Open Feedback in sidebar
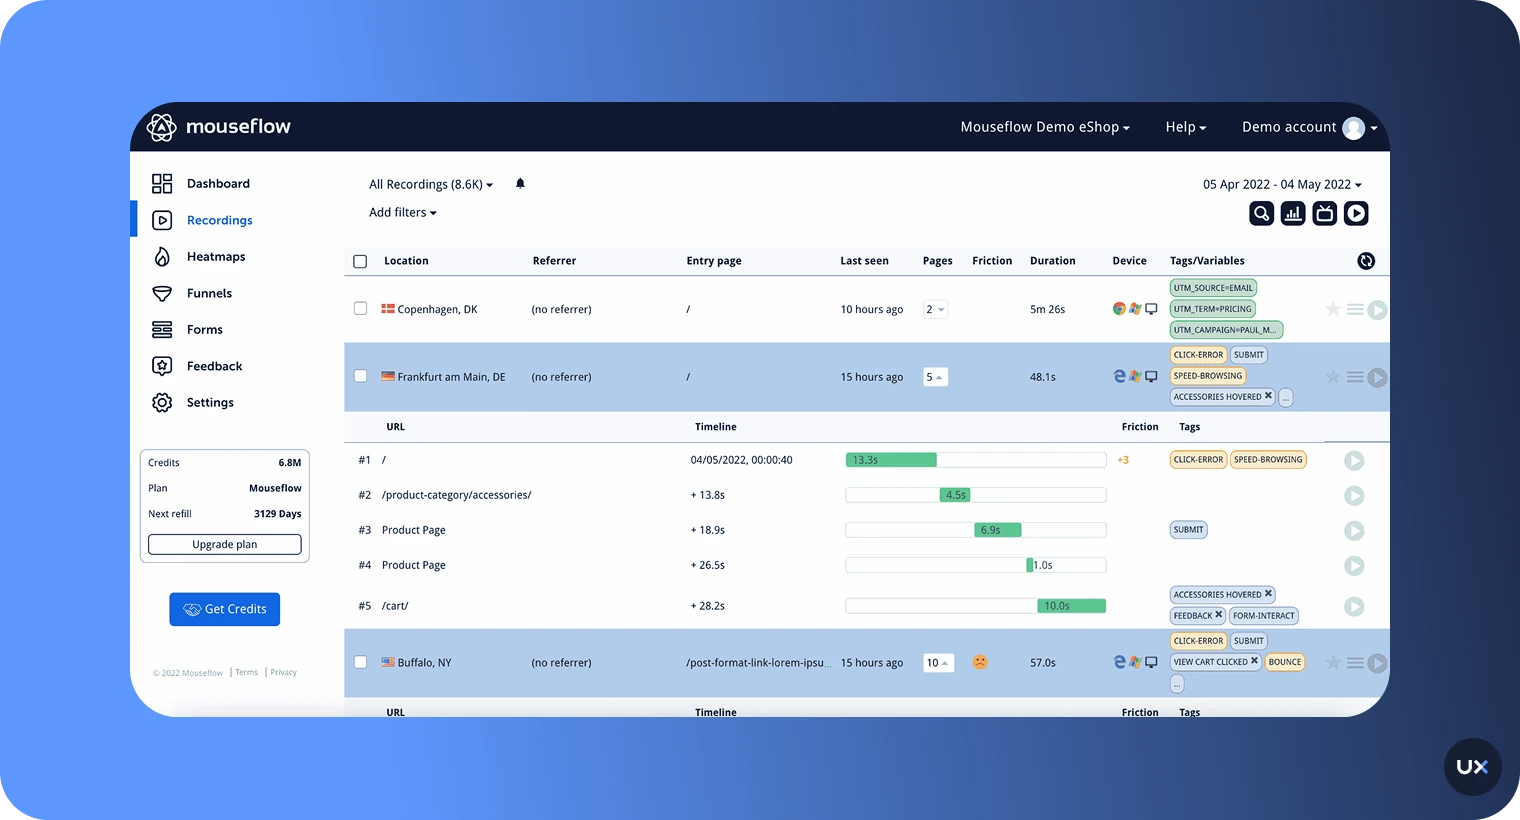1520x820 pixels. (x=214, y=366)
